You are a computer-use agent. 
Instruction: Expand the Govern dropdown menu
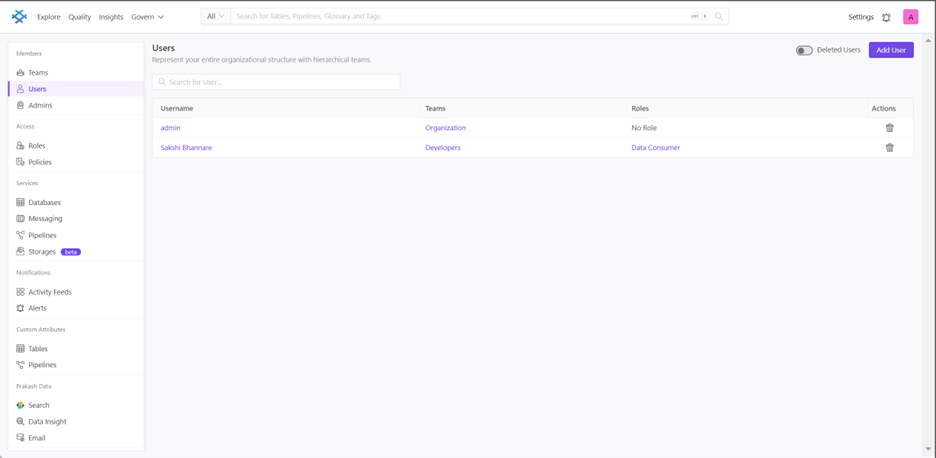point(147,17)
